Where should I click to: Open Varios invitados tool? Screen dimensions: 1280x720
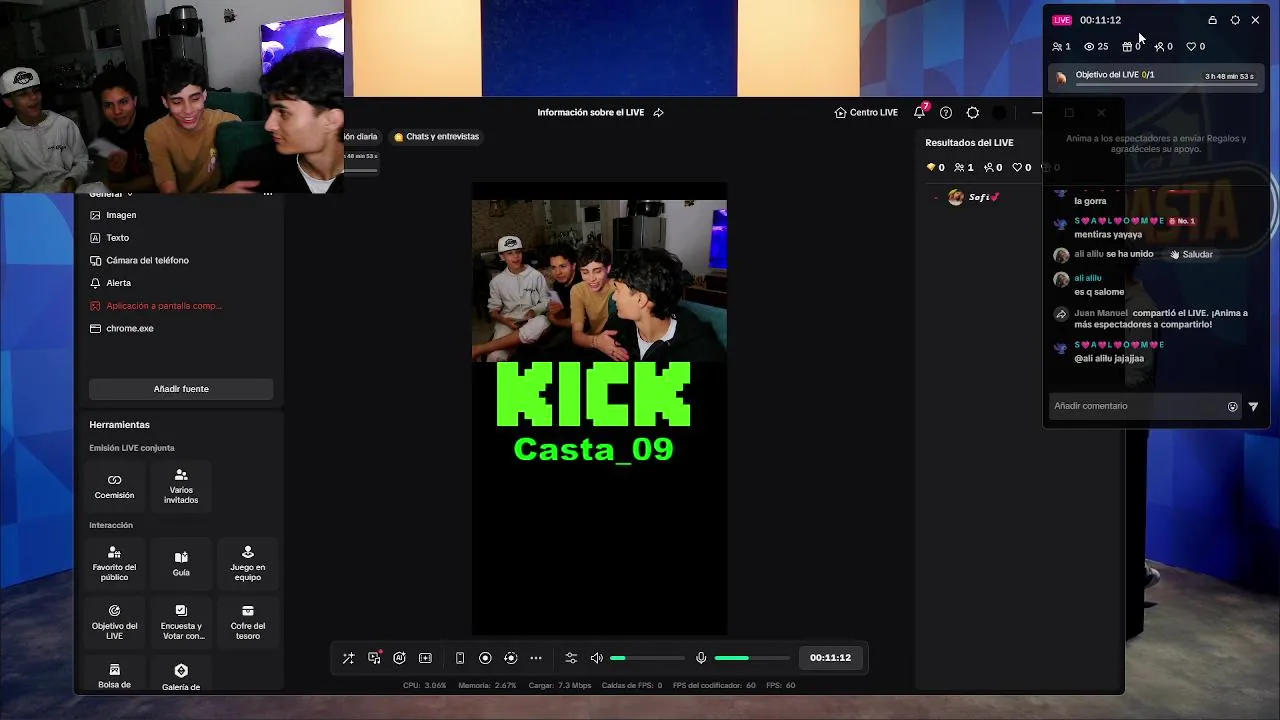(x=181, y=486)
